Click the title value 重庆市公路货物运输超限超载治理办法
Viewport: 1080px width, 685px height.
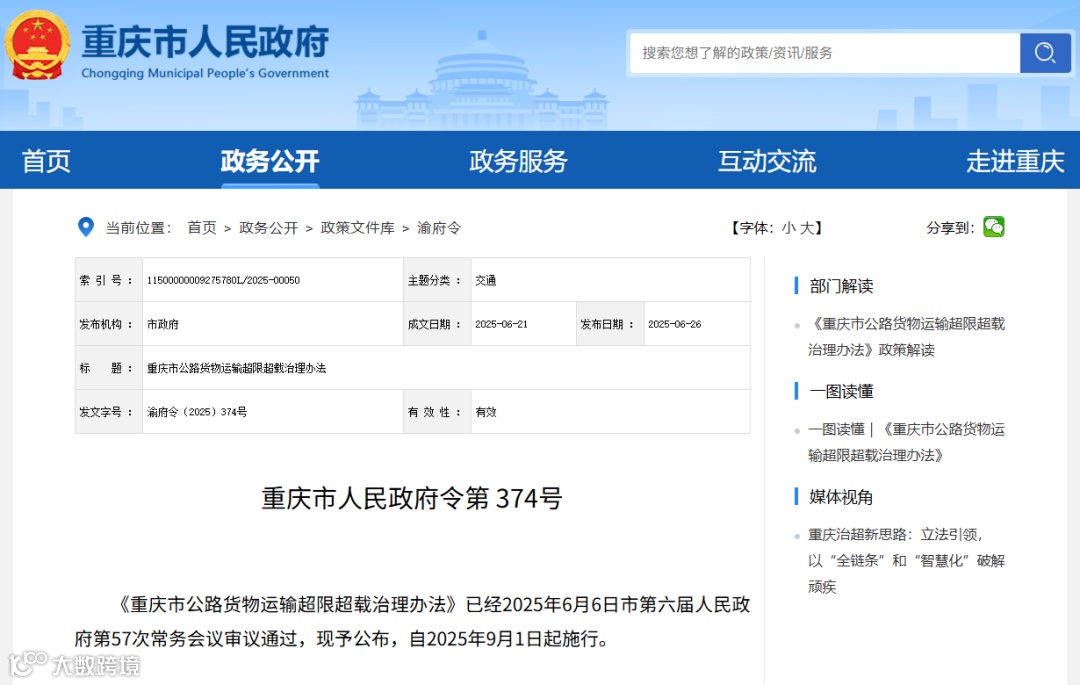[x=236, y=368]
